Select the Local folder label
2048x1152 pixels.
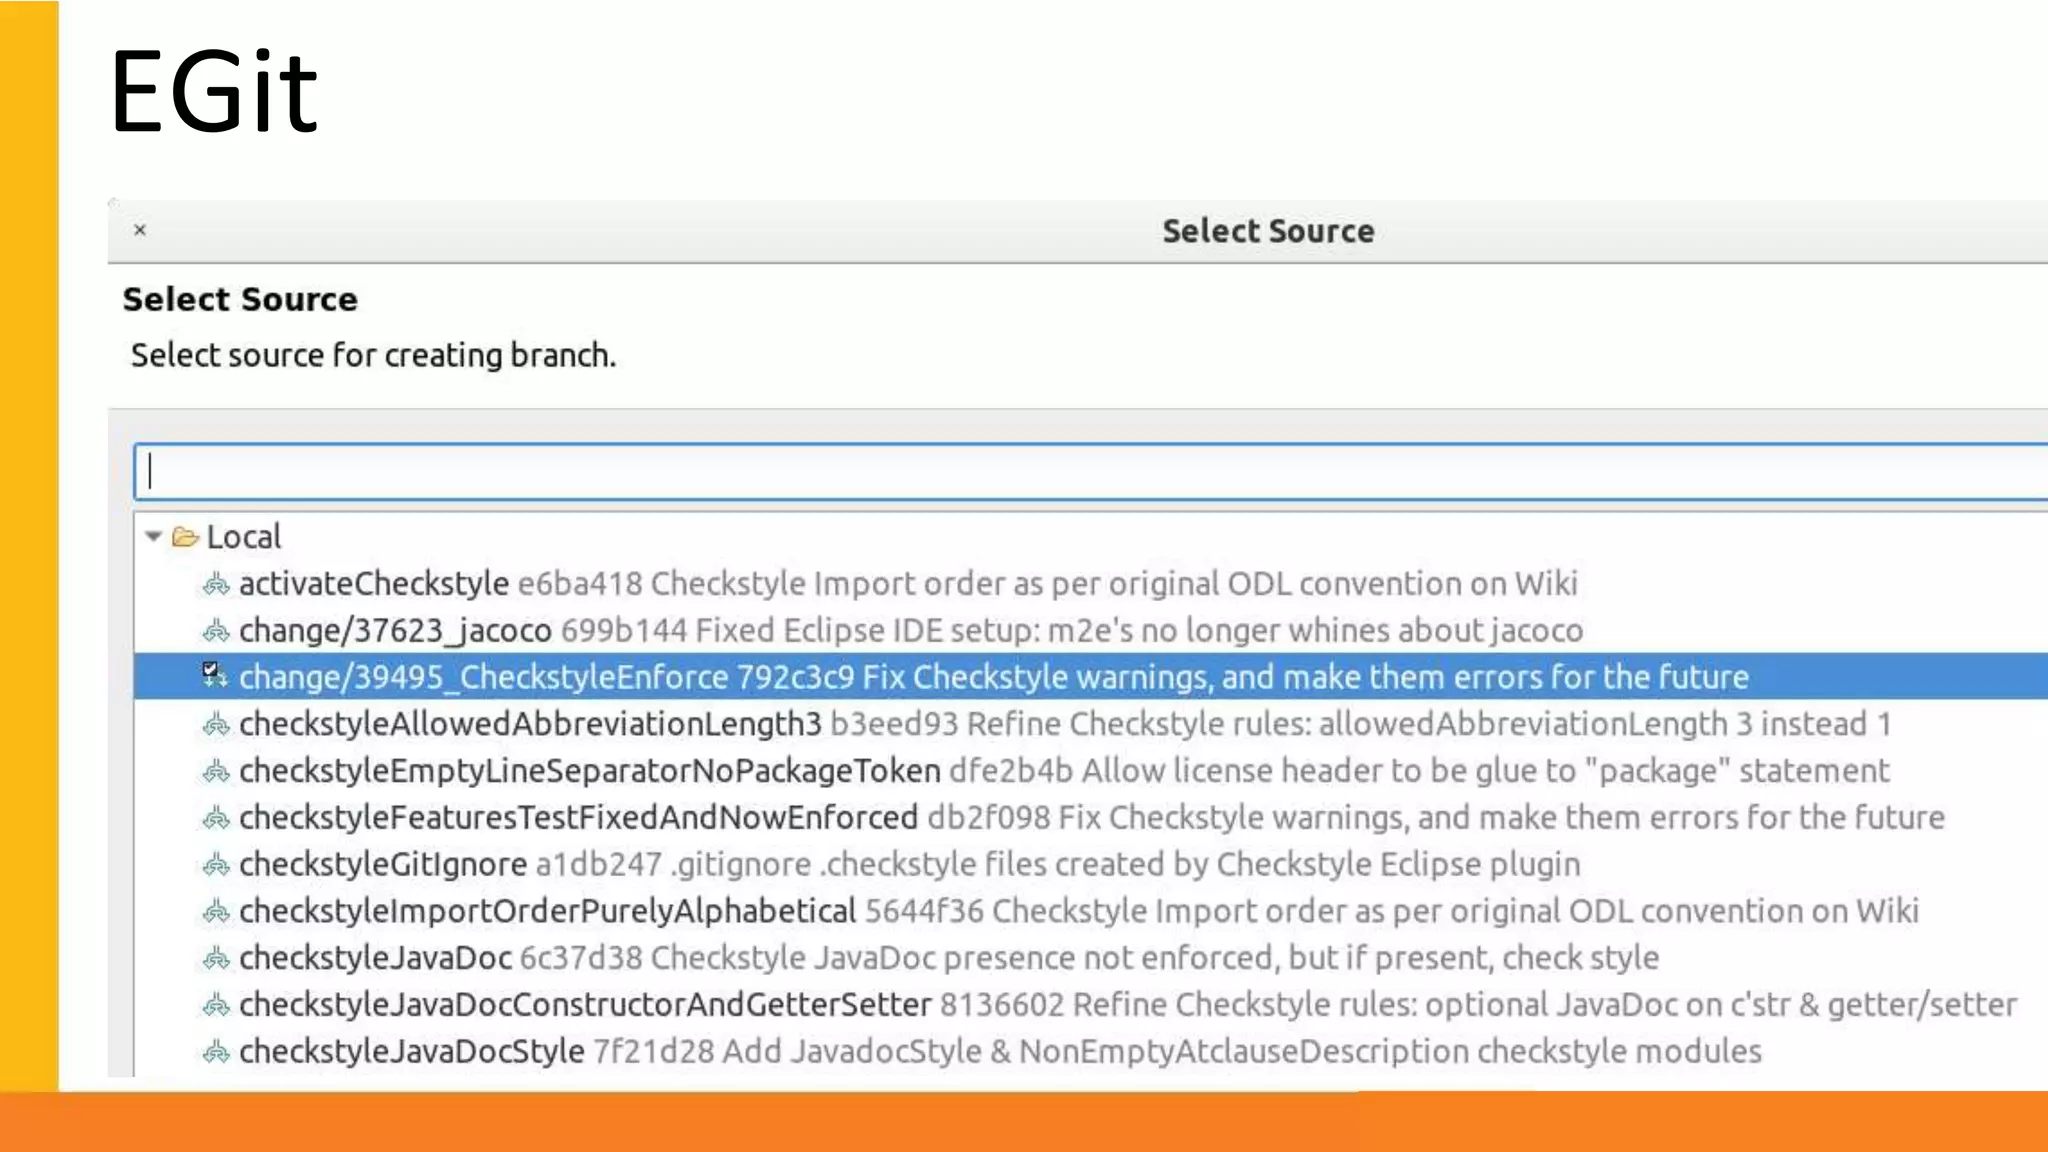pyautogui.click(x=244, y=537)
